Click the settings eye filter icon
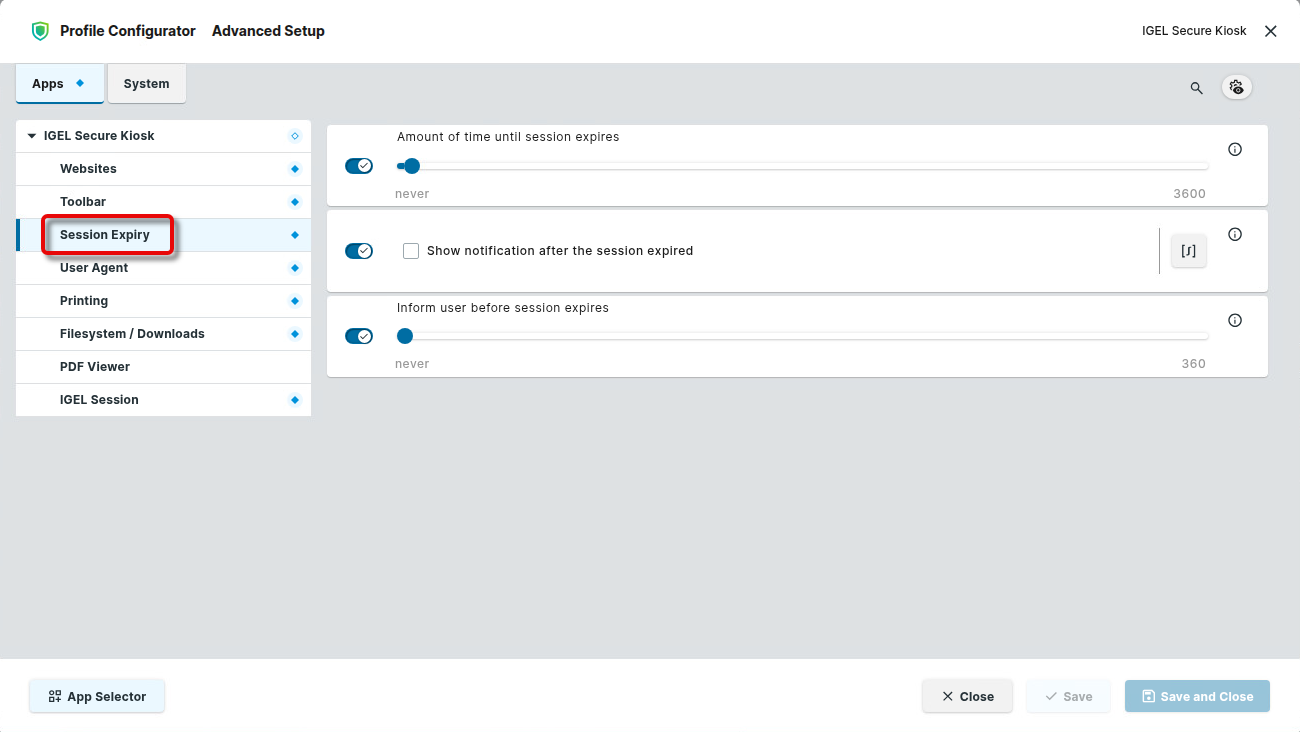Viewport: 1300px width, 732px height. [x=1237, y=87]
